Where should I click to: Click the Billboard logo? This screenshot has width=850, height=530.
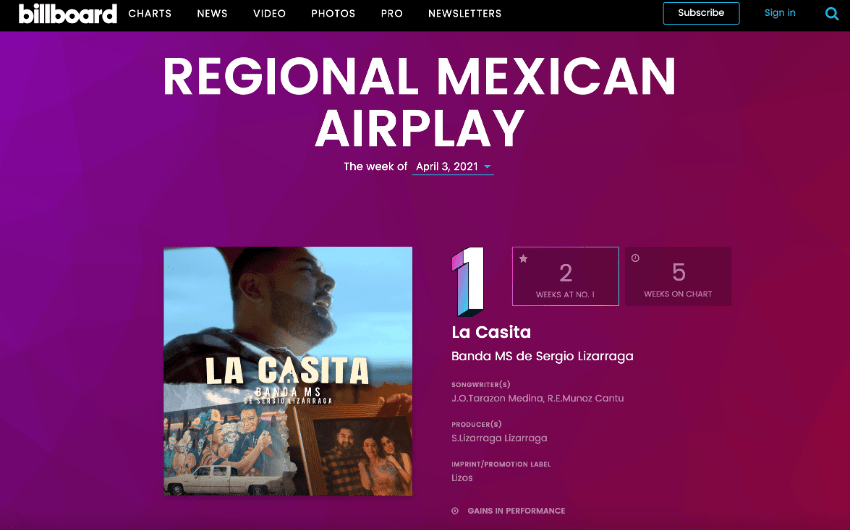pos(68,14)
